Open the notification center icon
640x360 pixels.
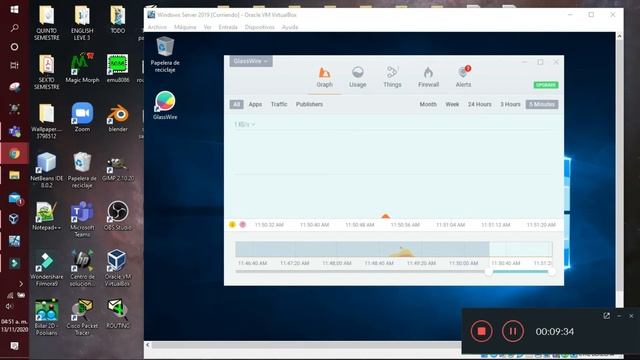(14, 346)
